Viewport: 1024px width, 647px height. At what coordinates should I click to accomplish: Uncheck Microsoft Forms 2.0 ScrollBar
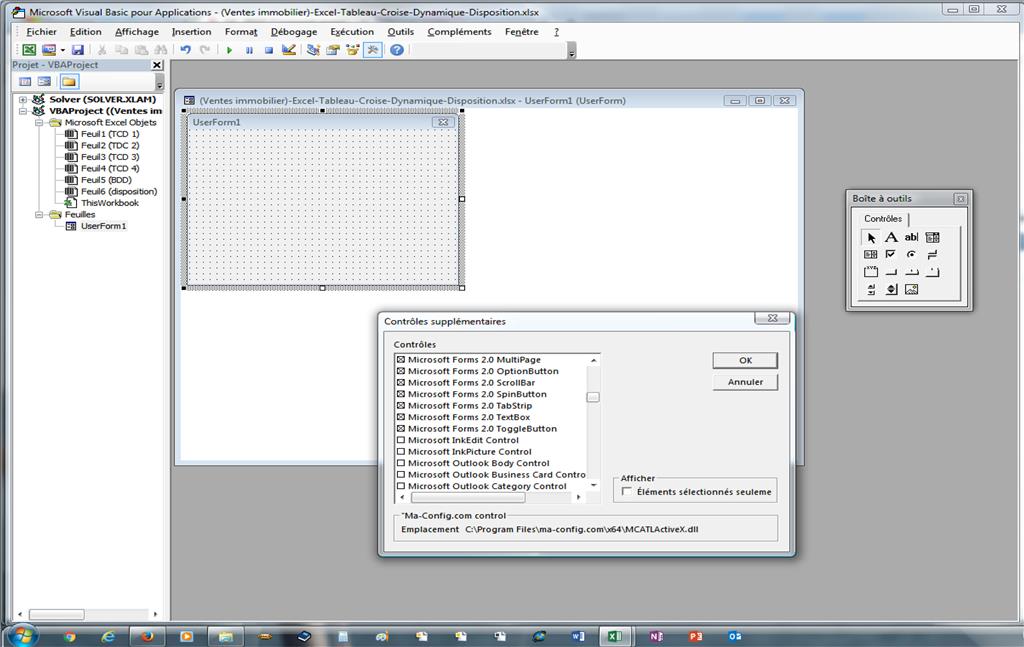(401, 383)
